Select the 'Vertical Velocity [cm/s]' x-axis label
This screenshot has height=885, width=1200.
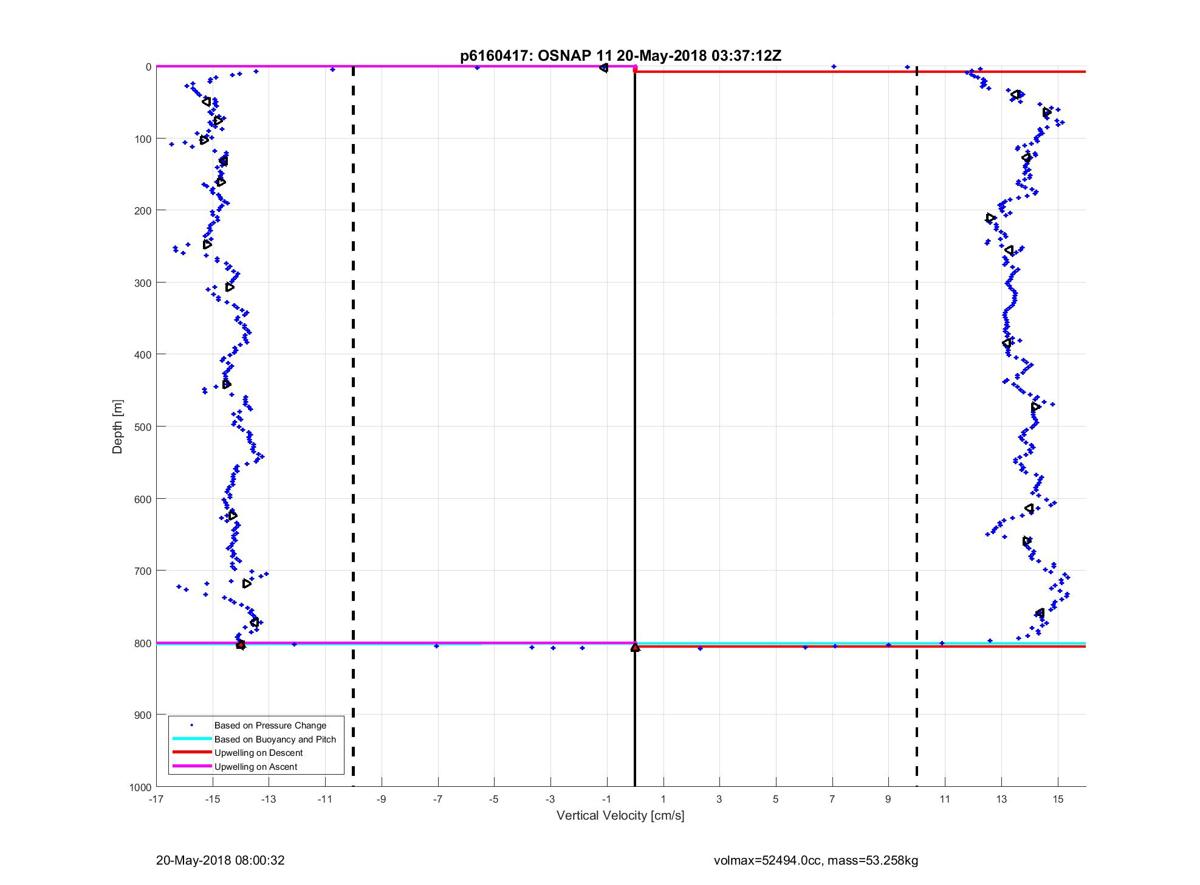click(x=620, y=816)
